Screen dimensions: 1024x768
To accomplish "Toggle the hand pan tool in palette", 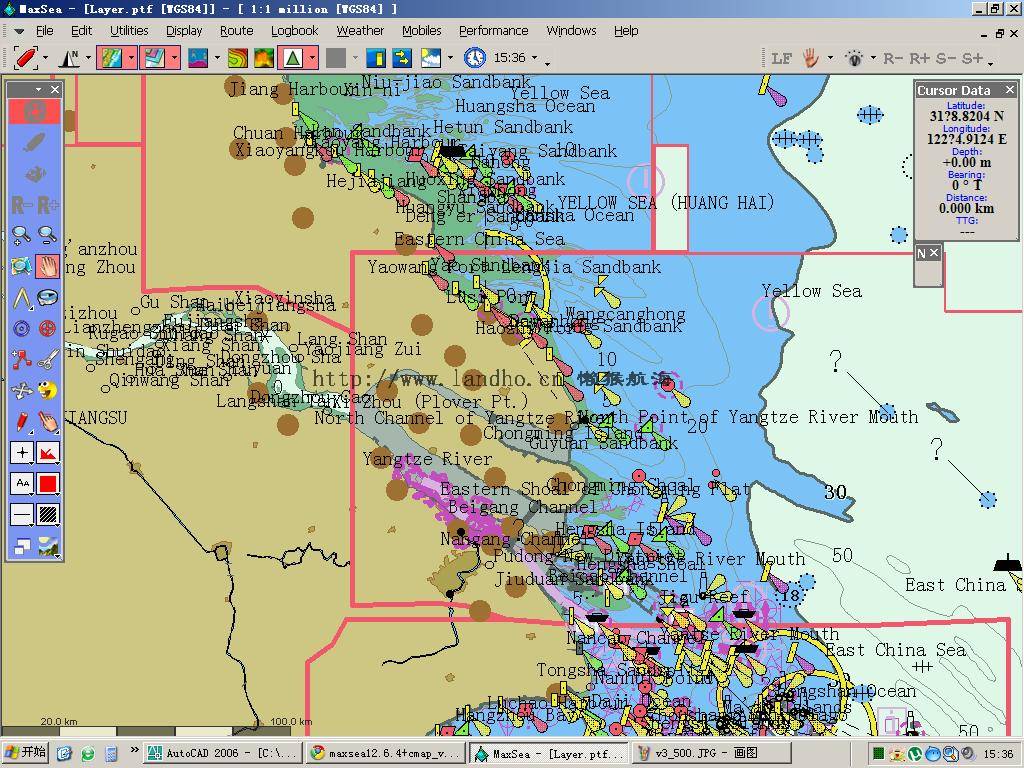I will pyautogui.click(x=48, y=266).
